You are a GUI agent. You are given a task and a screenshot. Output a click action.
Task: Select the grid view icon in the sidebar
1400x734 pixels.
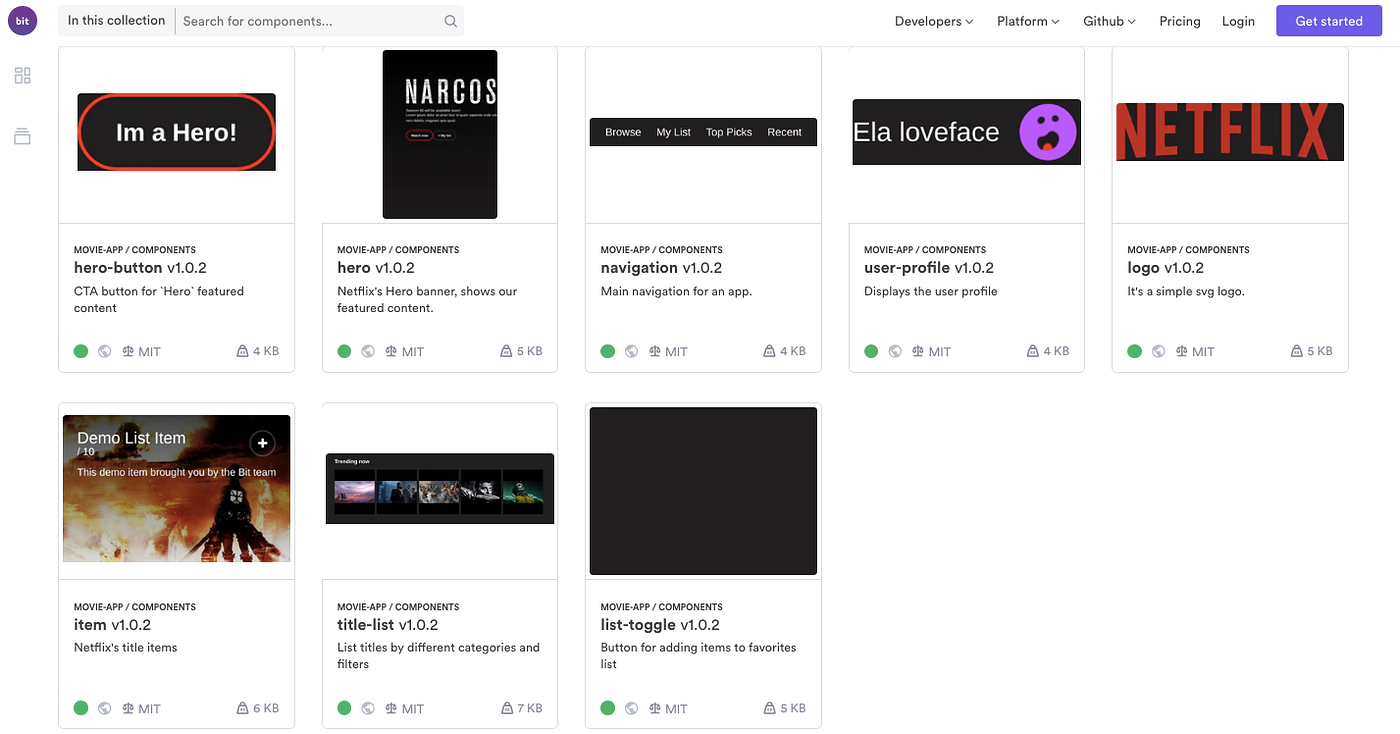(22, 75)
